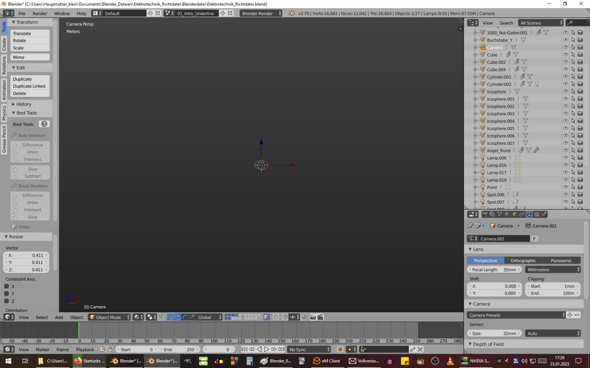
Task: Toggle renderability camera icon for Lamp.006
Action: [580, 158]
